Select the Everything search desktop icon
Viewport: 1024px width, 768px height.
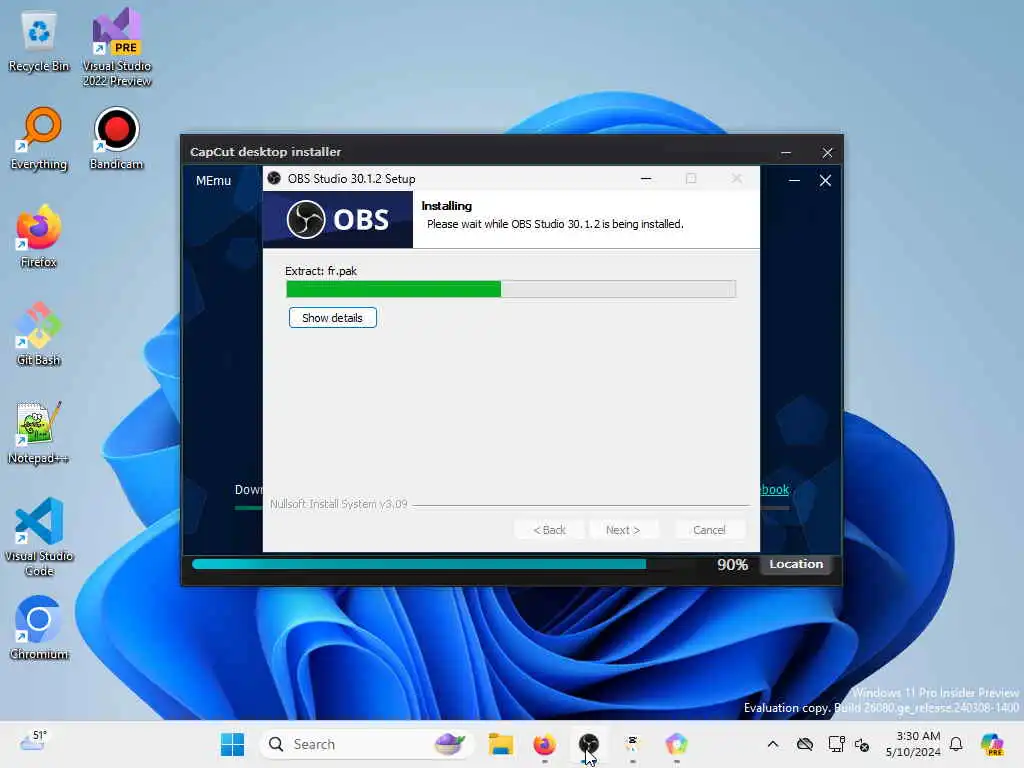(x=39, y=138)
